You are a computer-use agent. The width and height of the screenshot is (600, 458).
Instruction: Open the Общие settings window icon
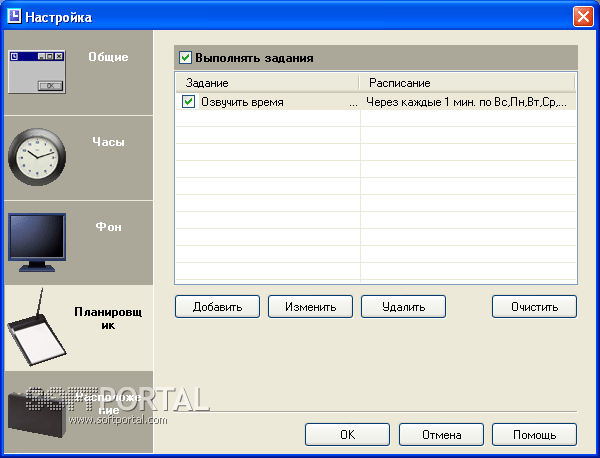tap(37, 72)
